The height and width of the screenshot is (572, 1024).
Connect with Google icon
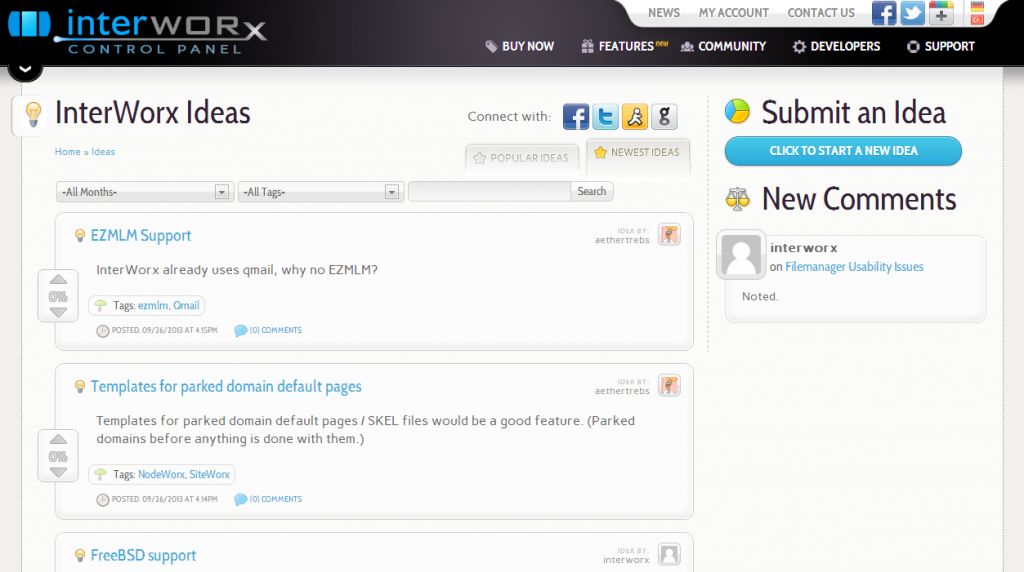click(664, 117)
